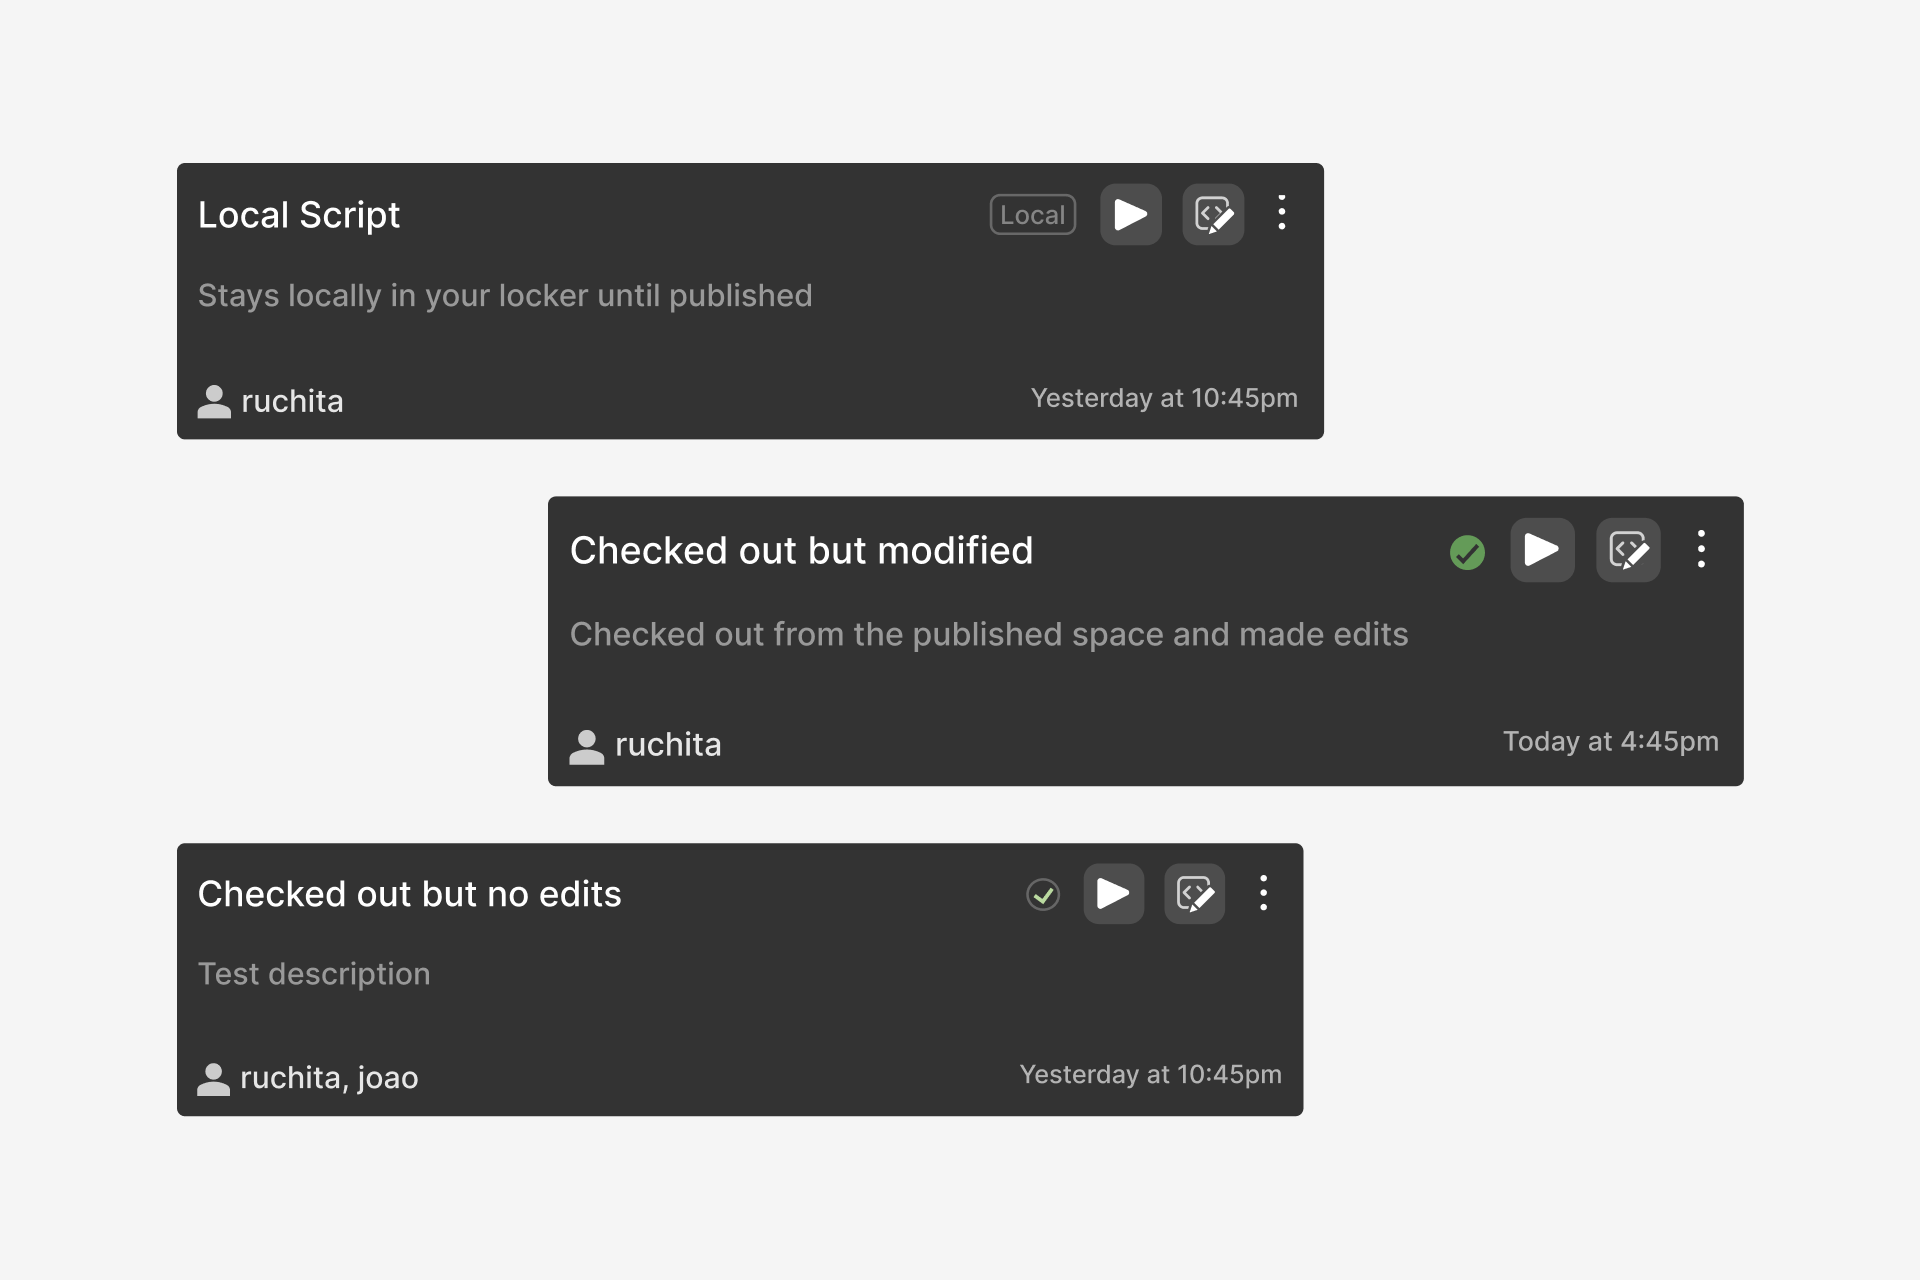
Task: Open 'Checked out but modified' three-dot menu
Action: pyautogui.click(x=1701, y=549)
